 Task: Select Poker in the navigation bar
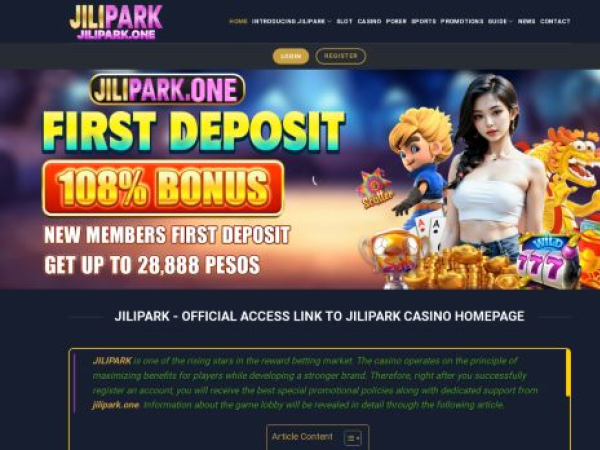click(396, 21)
